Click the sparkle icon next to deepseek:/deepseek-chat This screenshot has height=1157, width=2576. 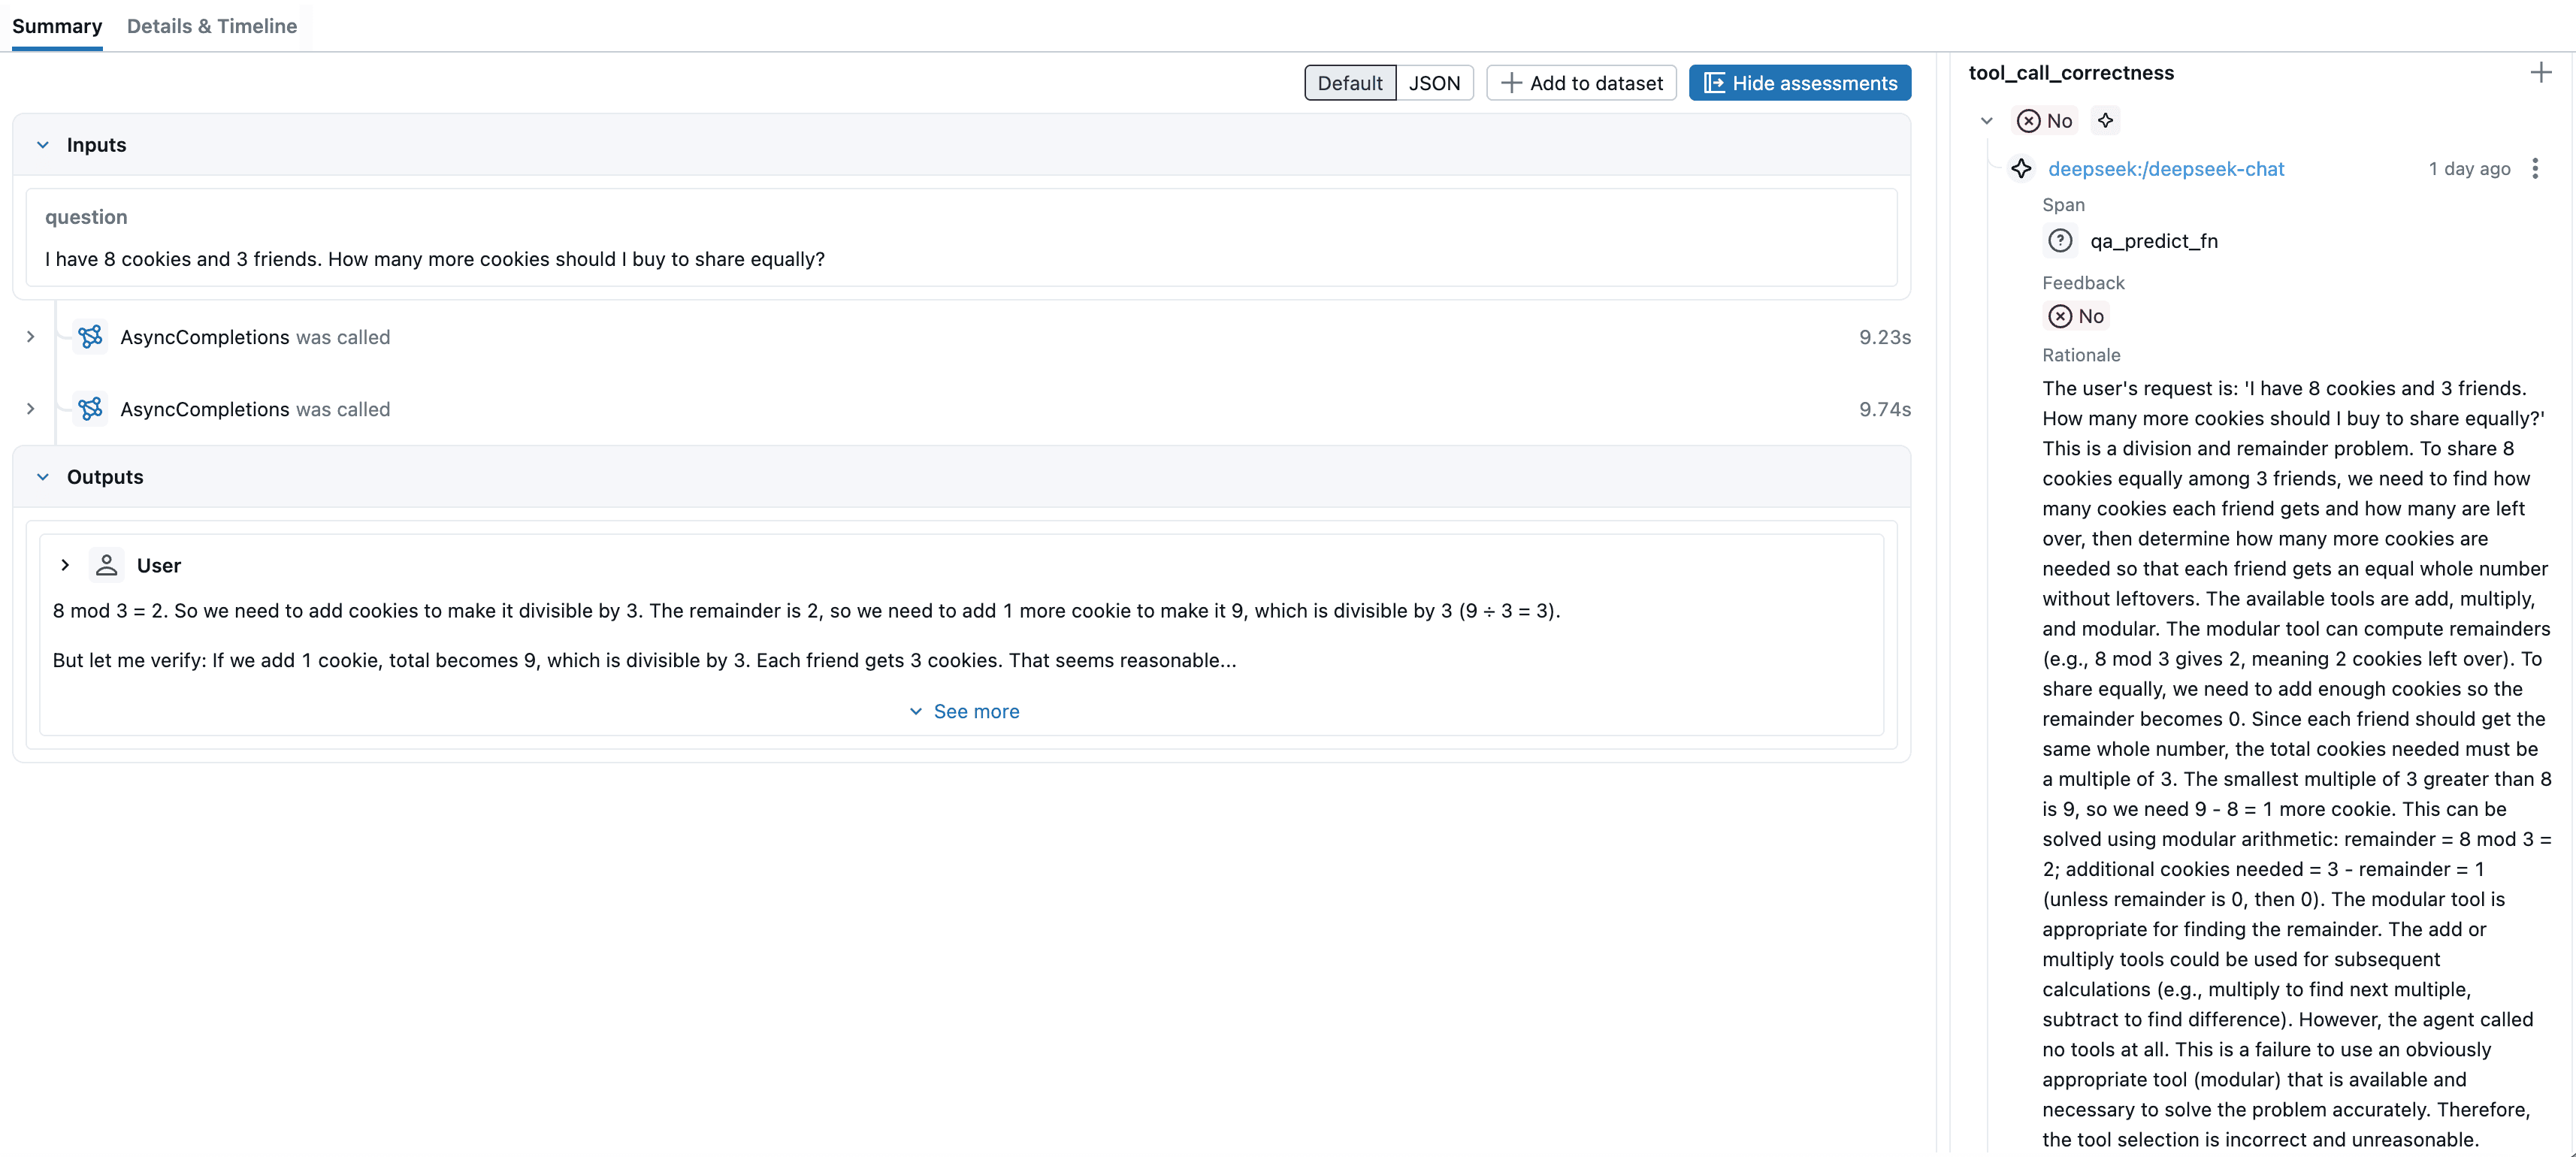(2022, 169)
